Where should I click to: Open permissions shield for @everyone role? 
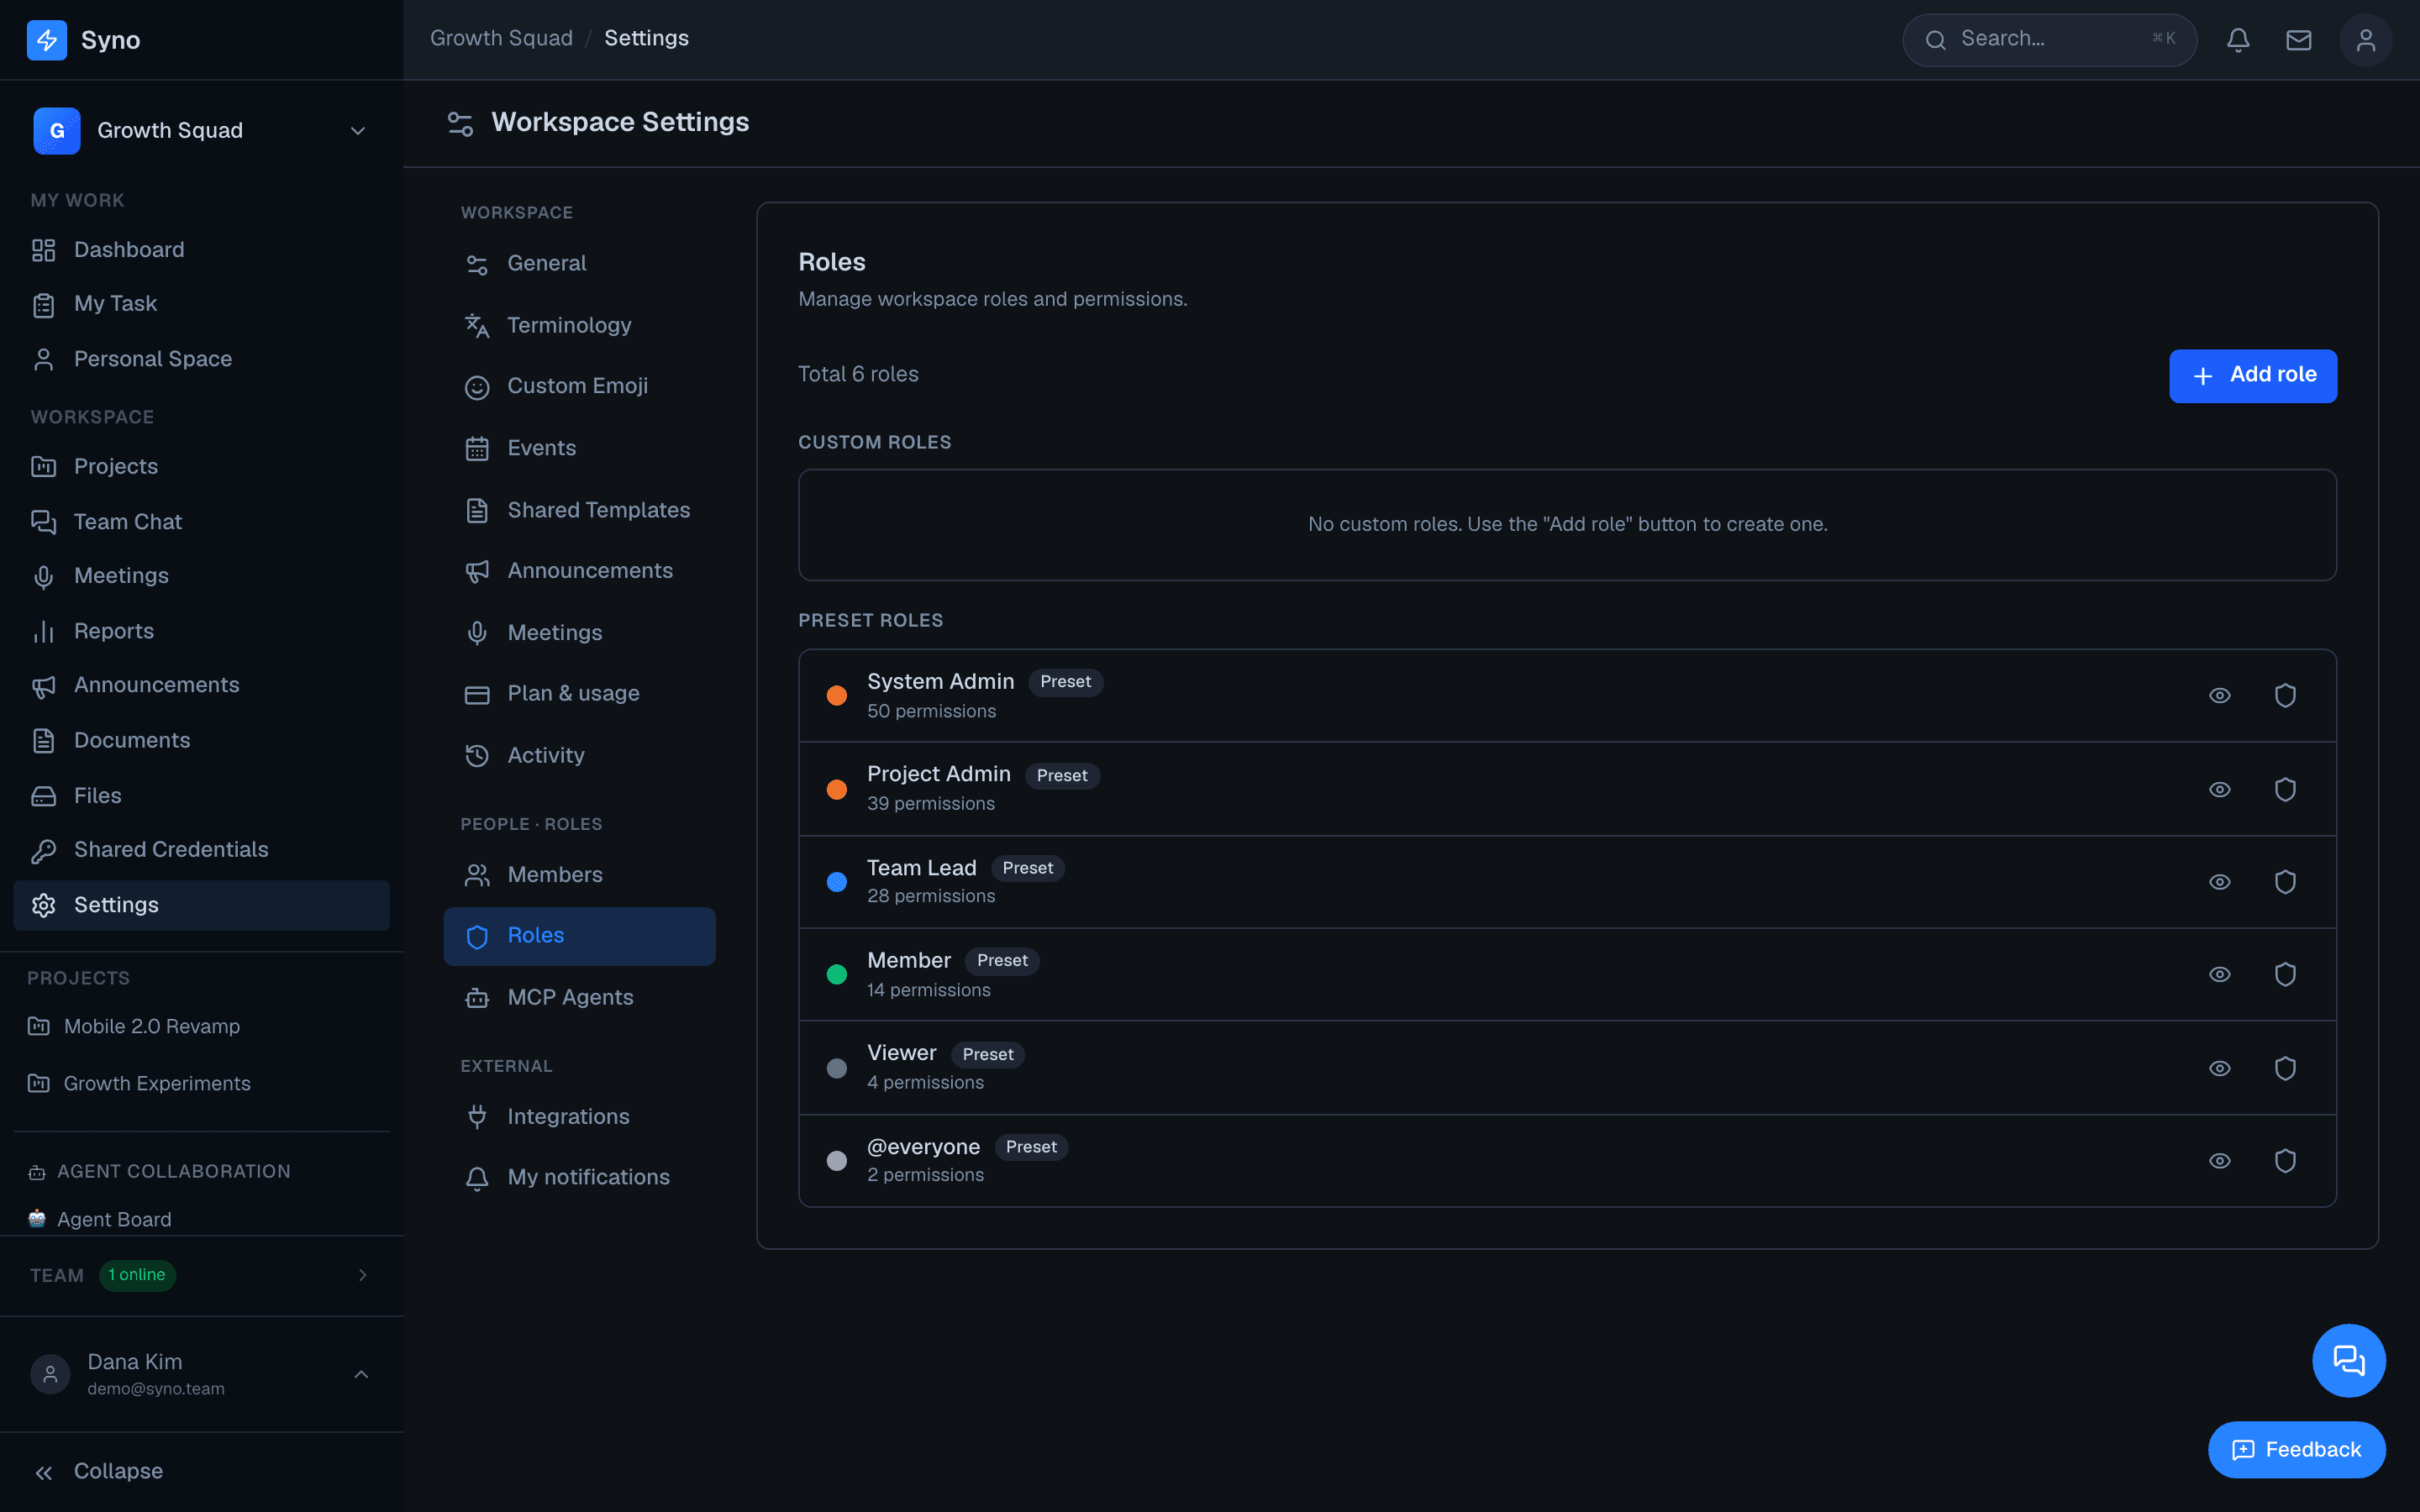[x=2285, y=1160]
